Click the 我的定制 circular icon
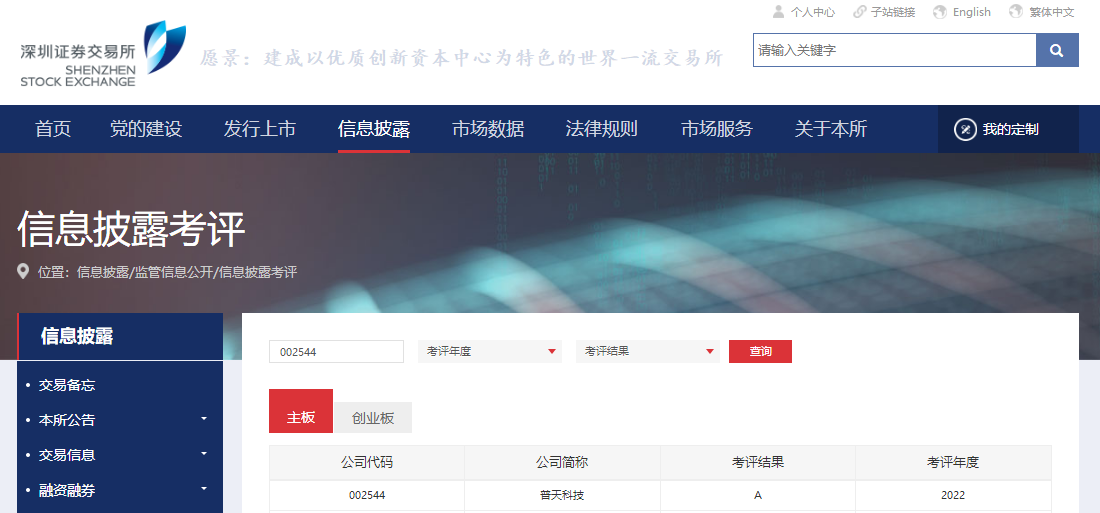Screen dimensions: 1100x513 pos(965,129)
